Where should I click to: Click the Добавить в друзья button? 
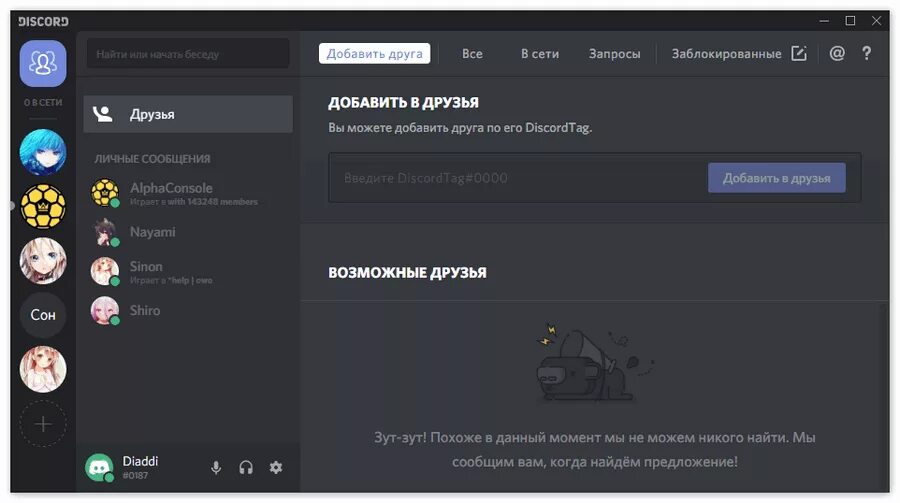click(777, 178)
